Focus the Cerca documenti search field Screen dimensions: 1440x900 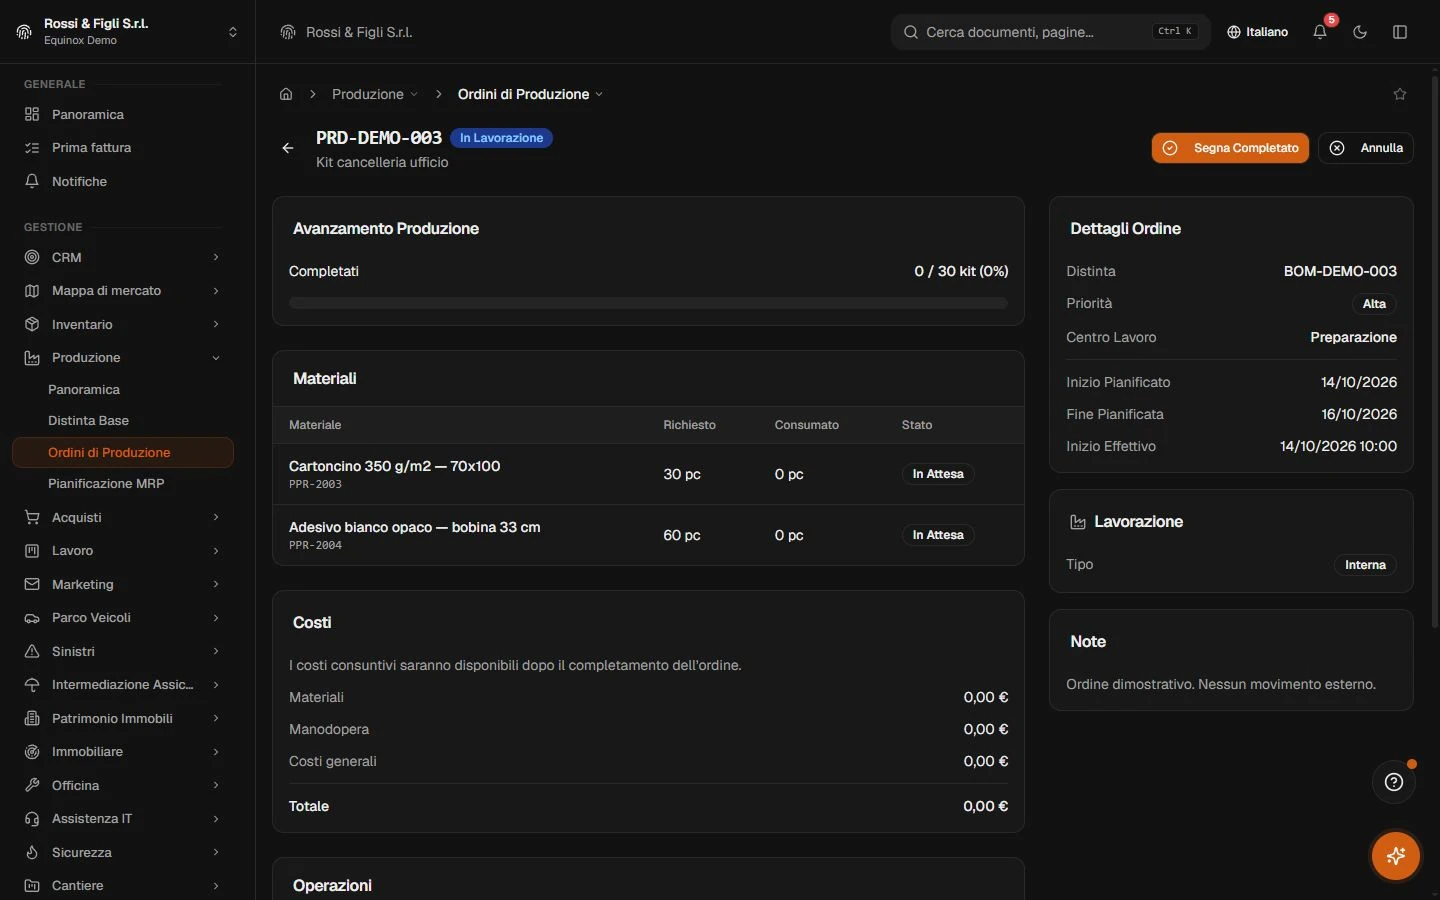pyautogui.click(x=1050, y=32)
